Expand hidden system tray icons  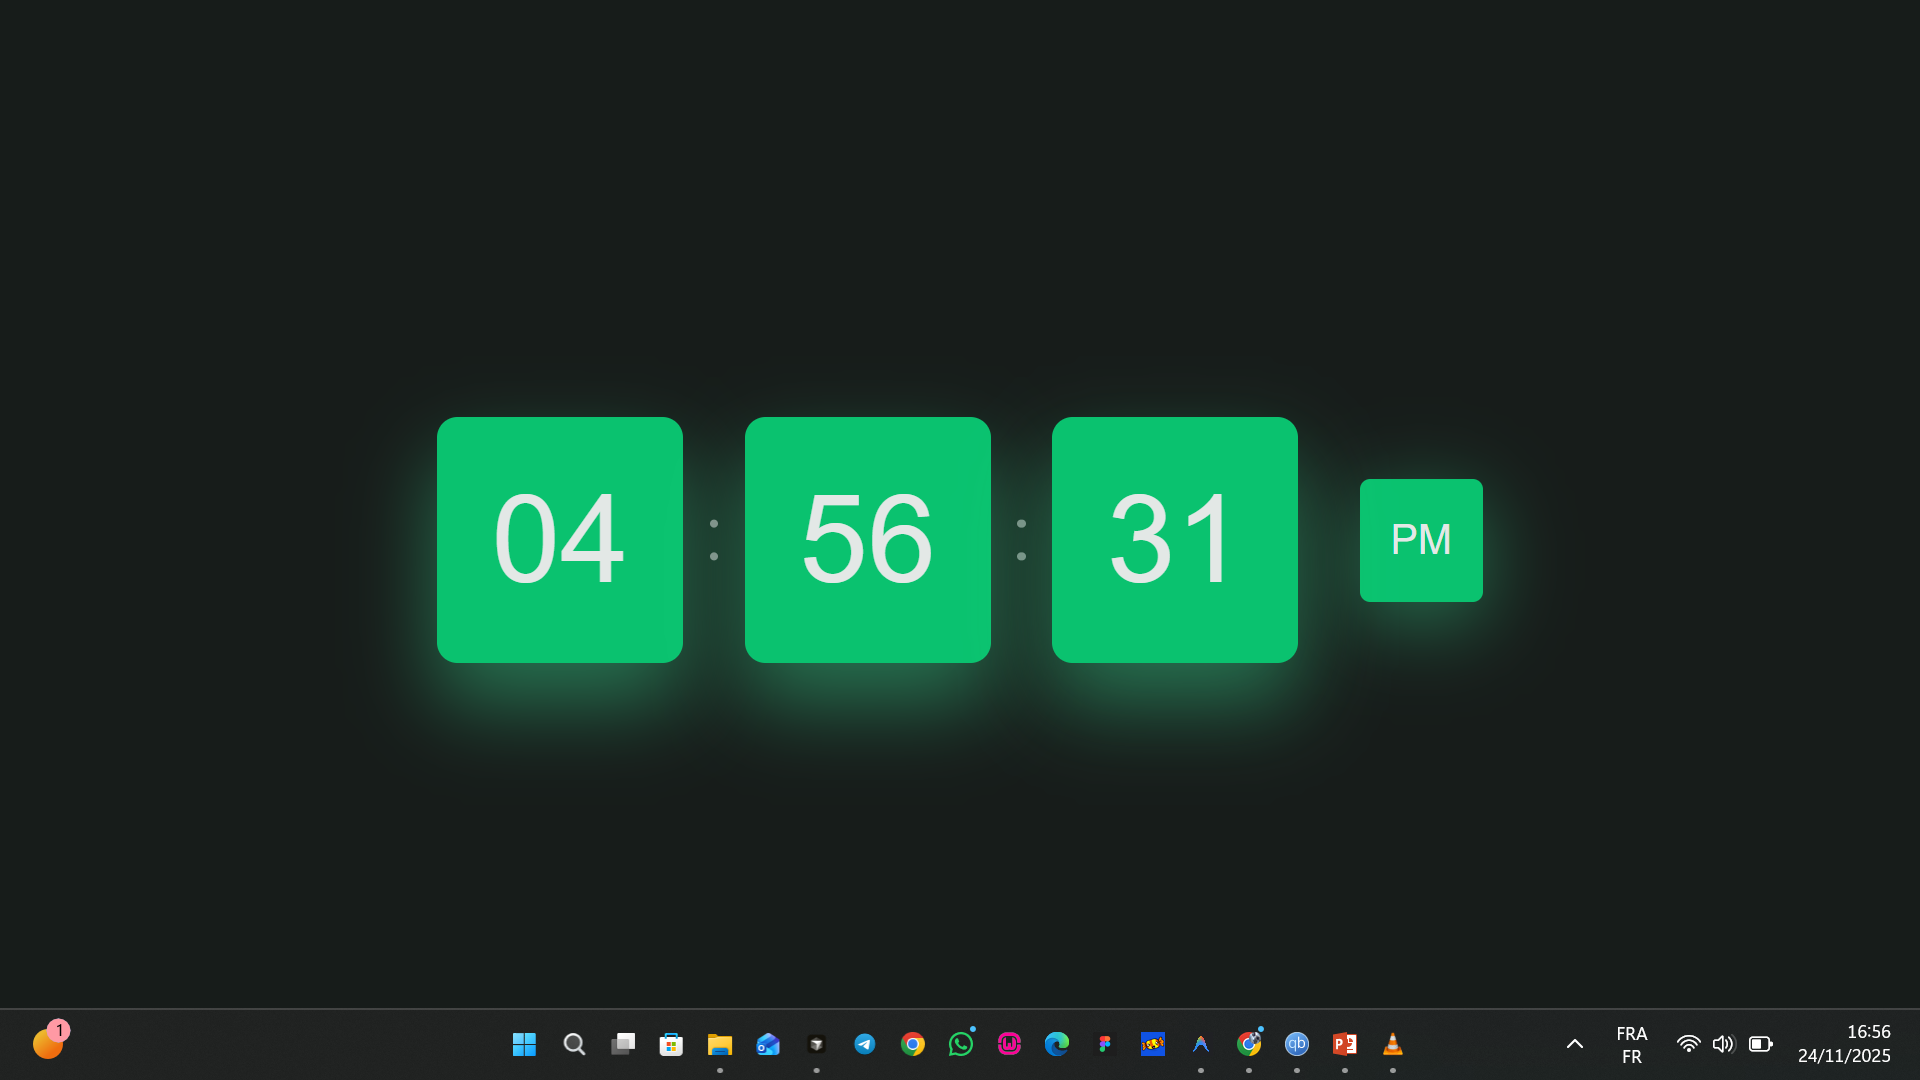click(x=1575, y=1043)
